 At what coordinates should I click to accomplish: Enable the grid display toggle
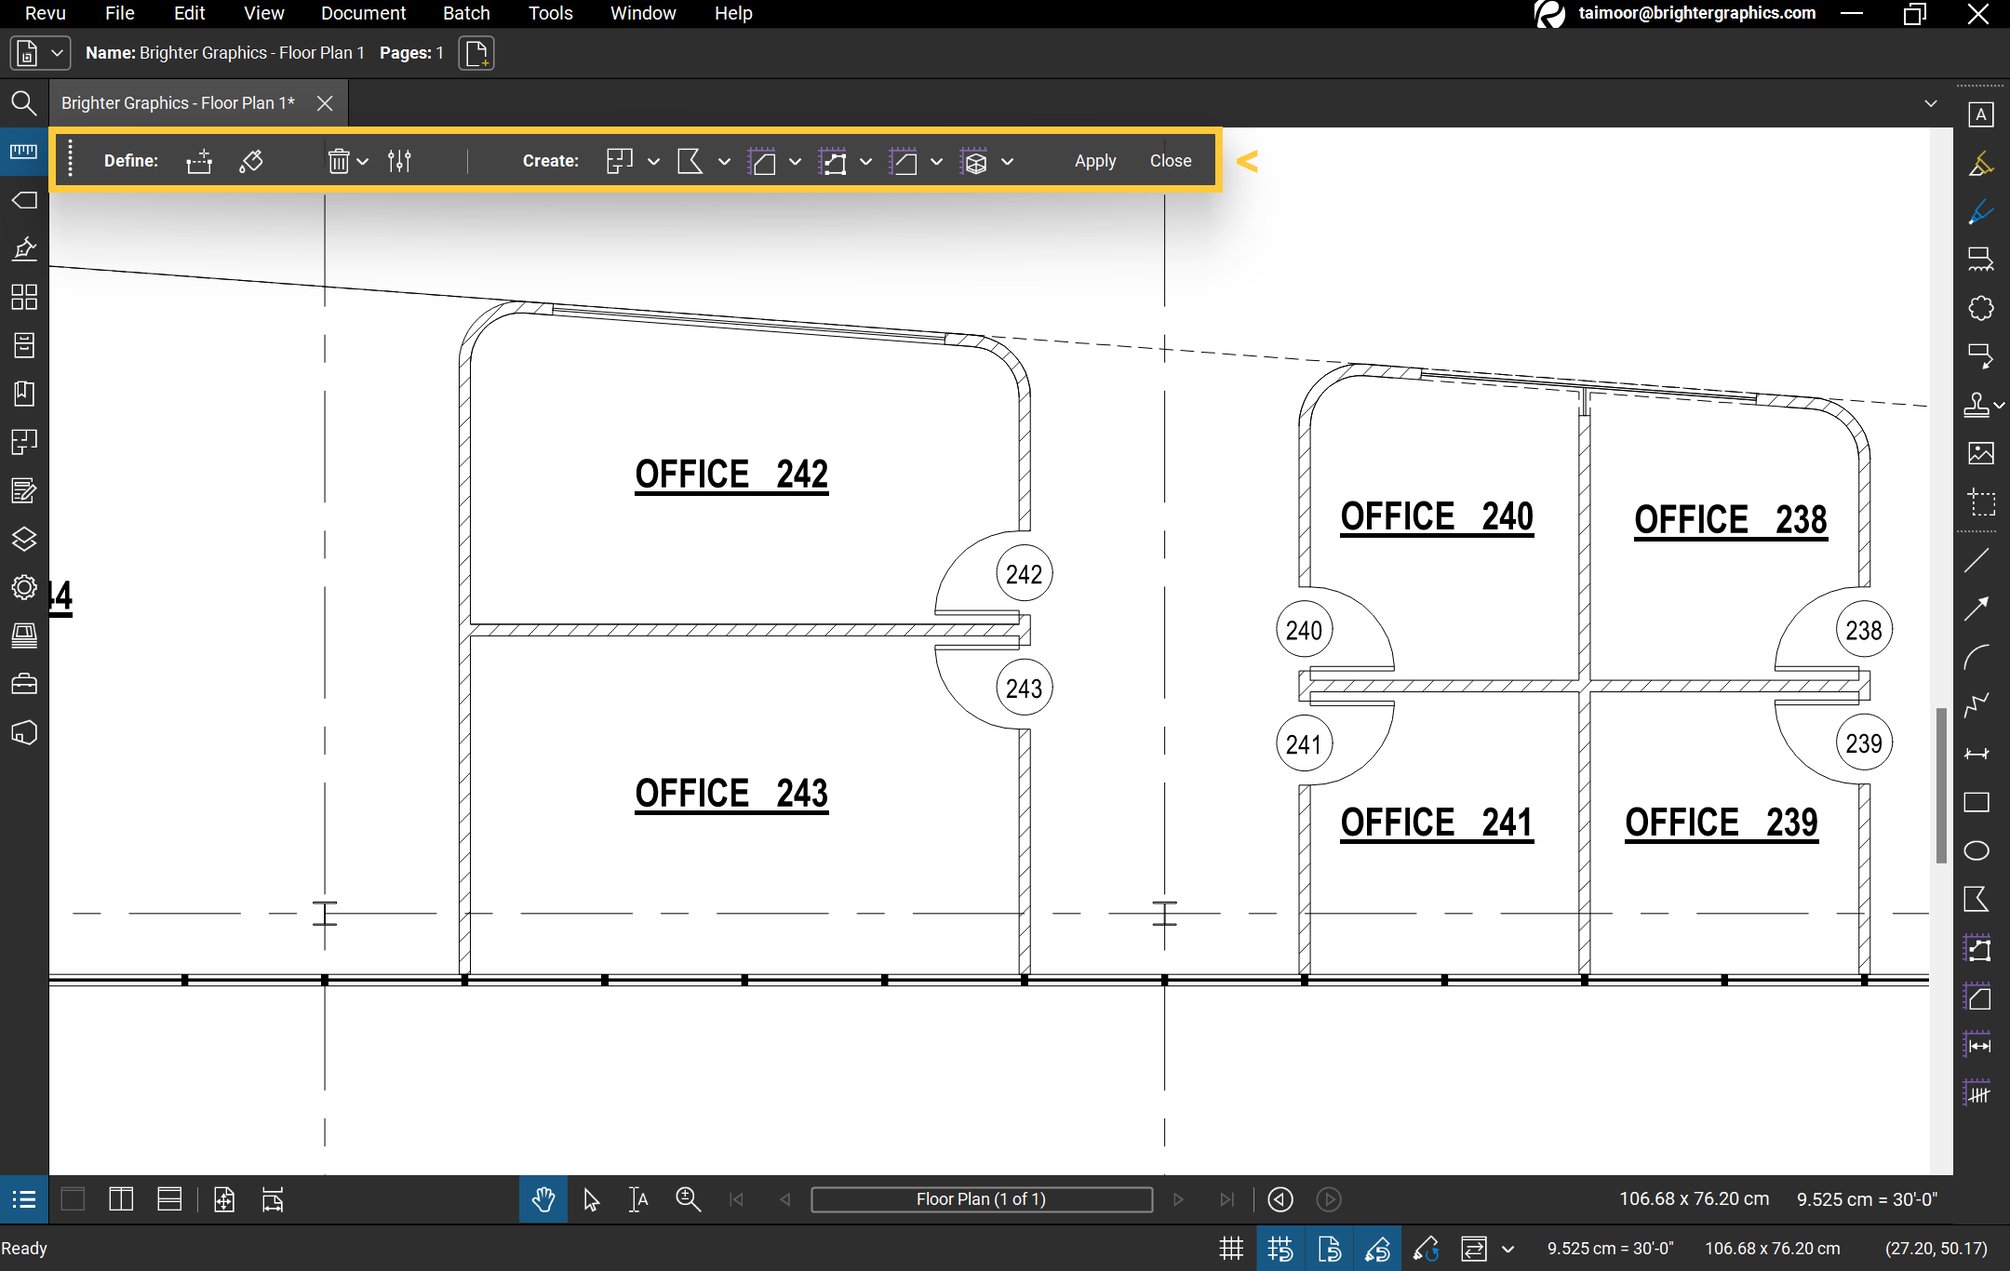1231,1248
